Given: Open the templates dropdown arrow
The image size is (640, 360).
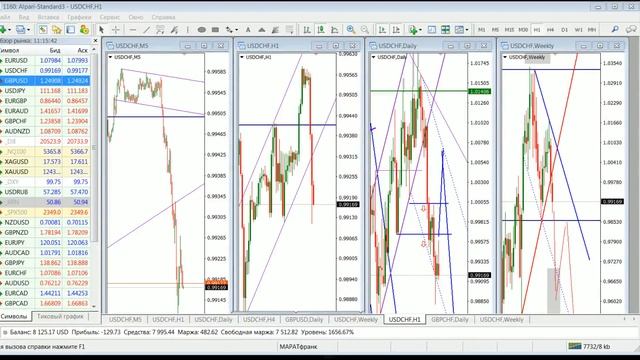Looking at the screenshot, I should pyautogui.click(x=467, y=30).
